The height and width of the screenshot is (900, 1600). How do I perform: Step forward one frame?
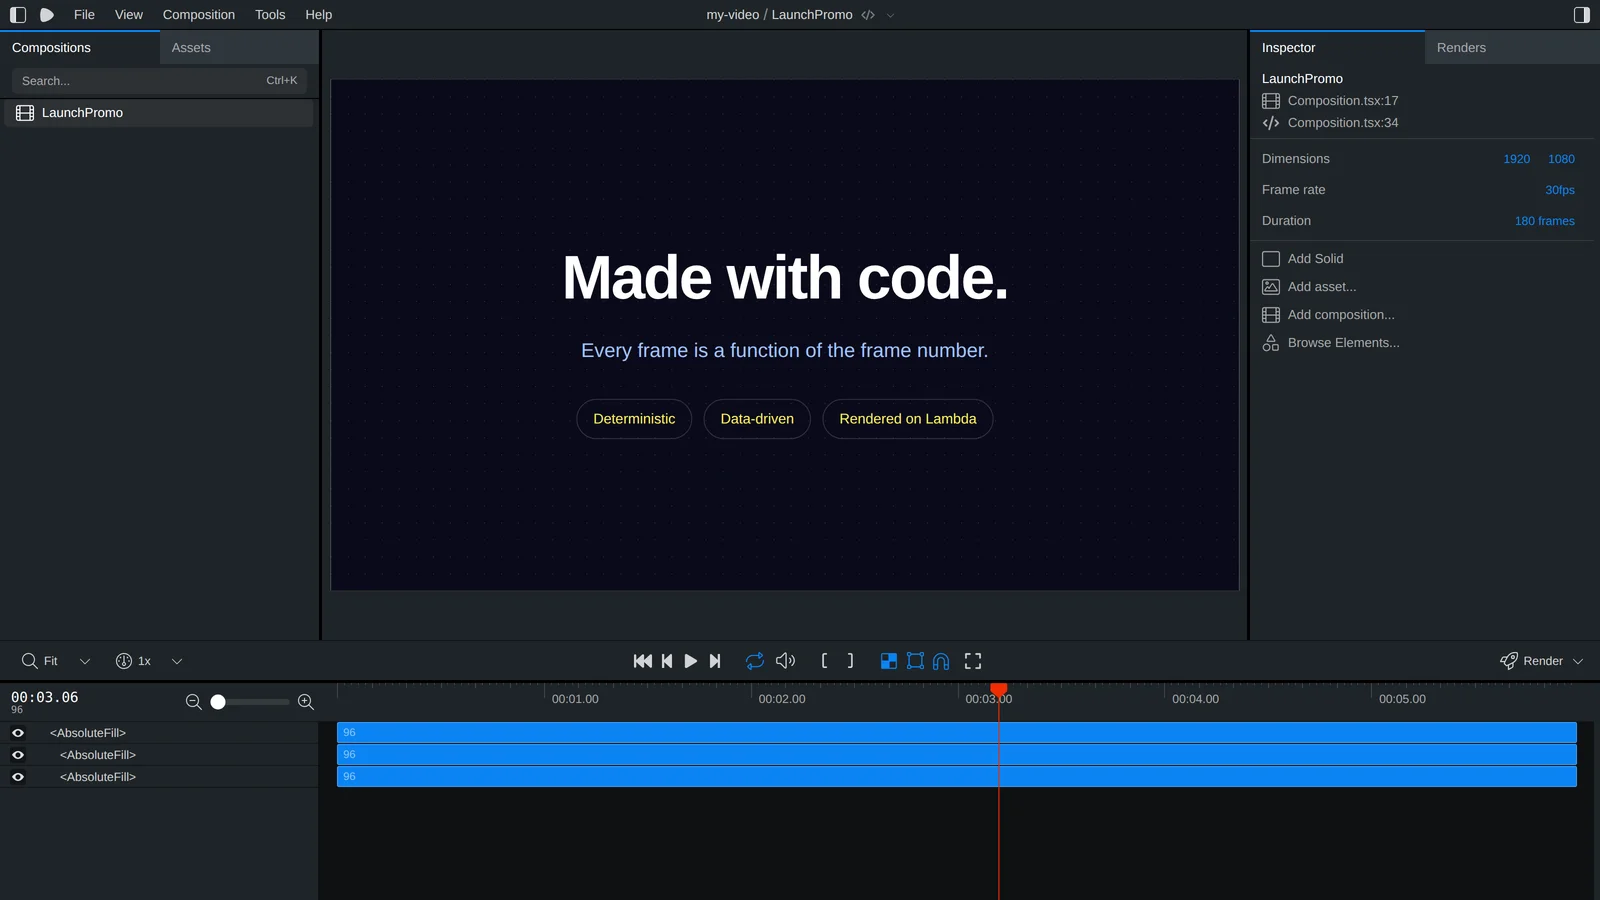click(x=715, y=661)
